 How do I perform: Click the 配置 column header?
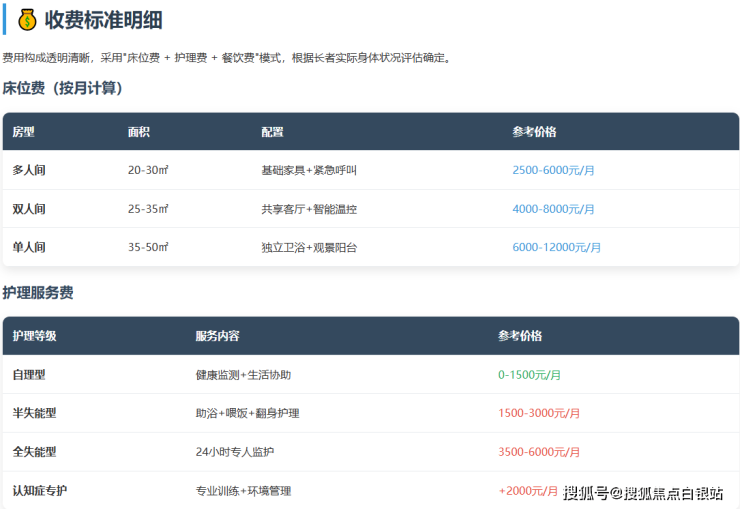pos(272,132)
